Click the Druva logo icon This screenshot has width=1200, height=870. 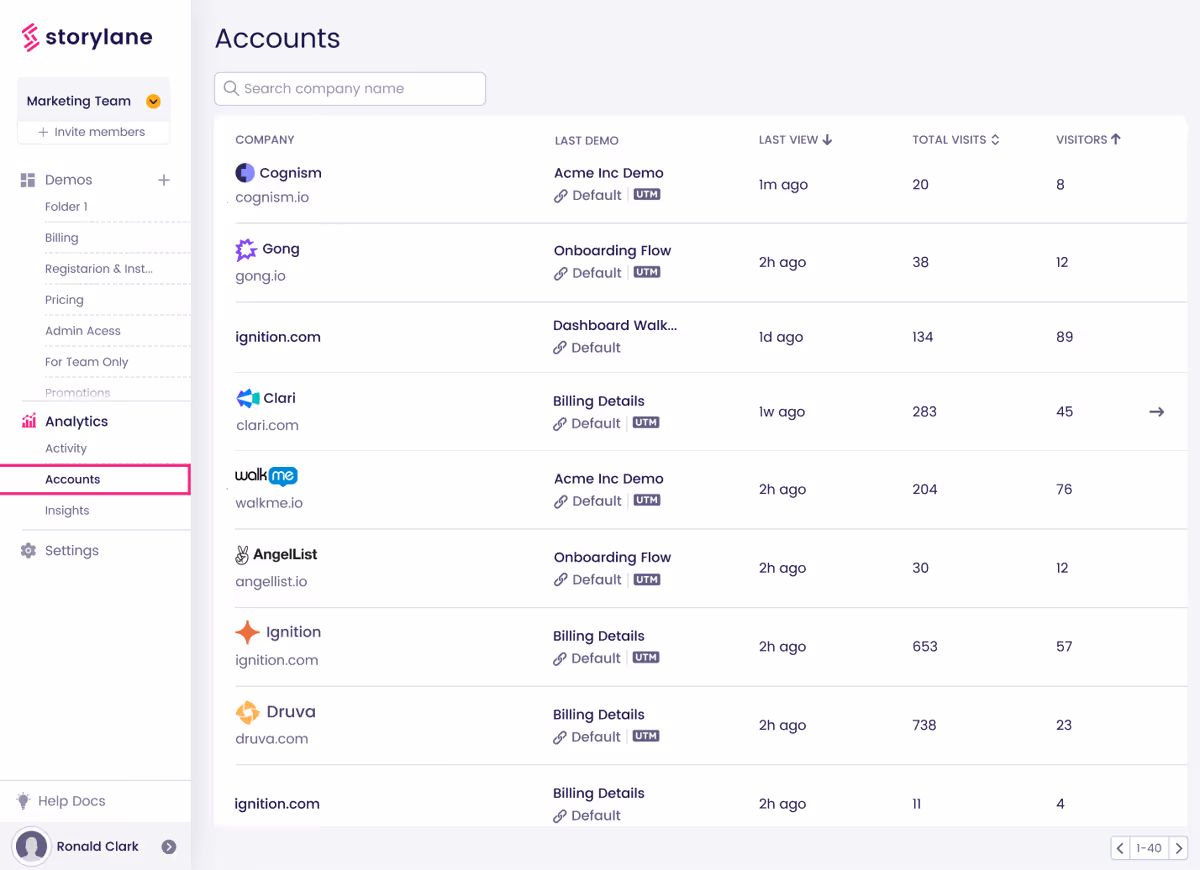pyautogui.click(x=247, y=712)
